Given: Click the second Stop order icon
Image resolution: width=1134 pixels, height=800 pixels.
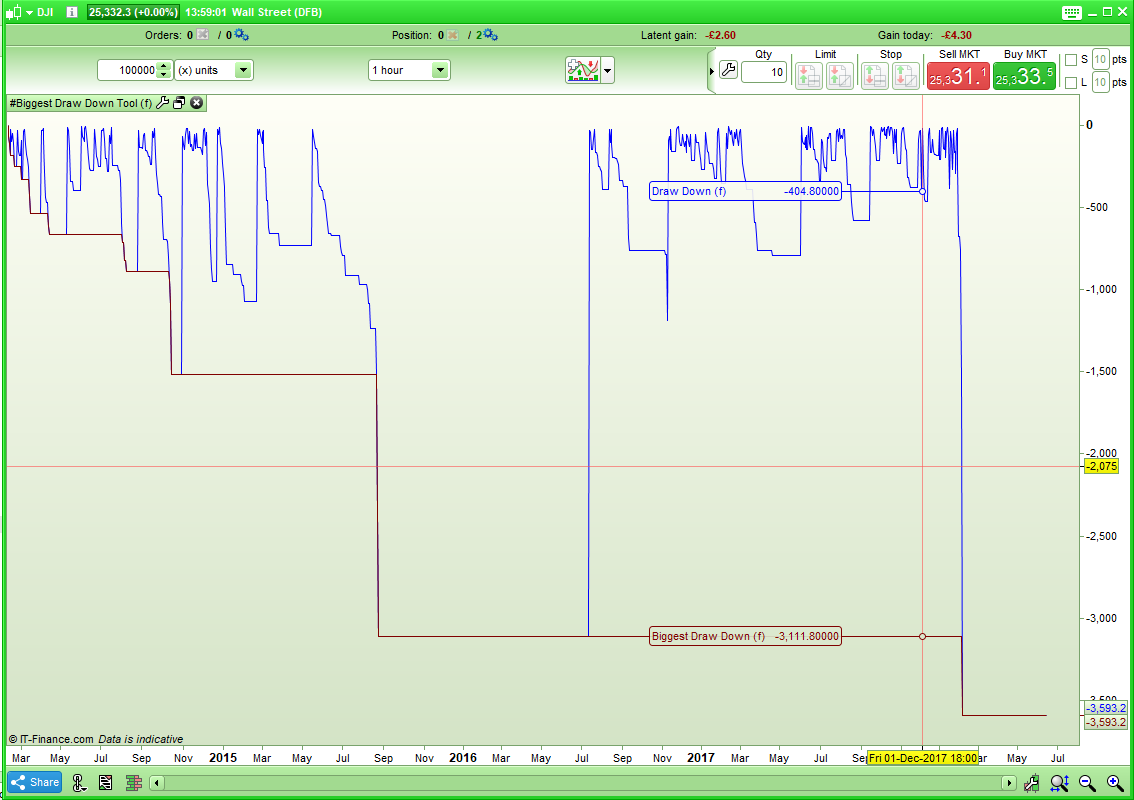Looking at the screenshot, I should [x=905, y=75].
